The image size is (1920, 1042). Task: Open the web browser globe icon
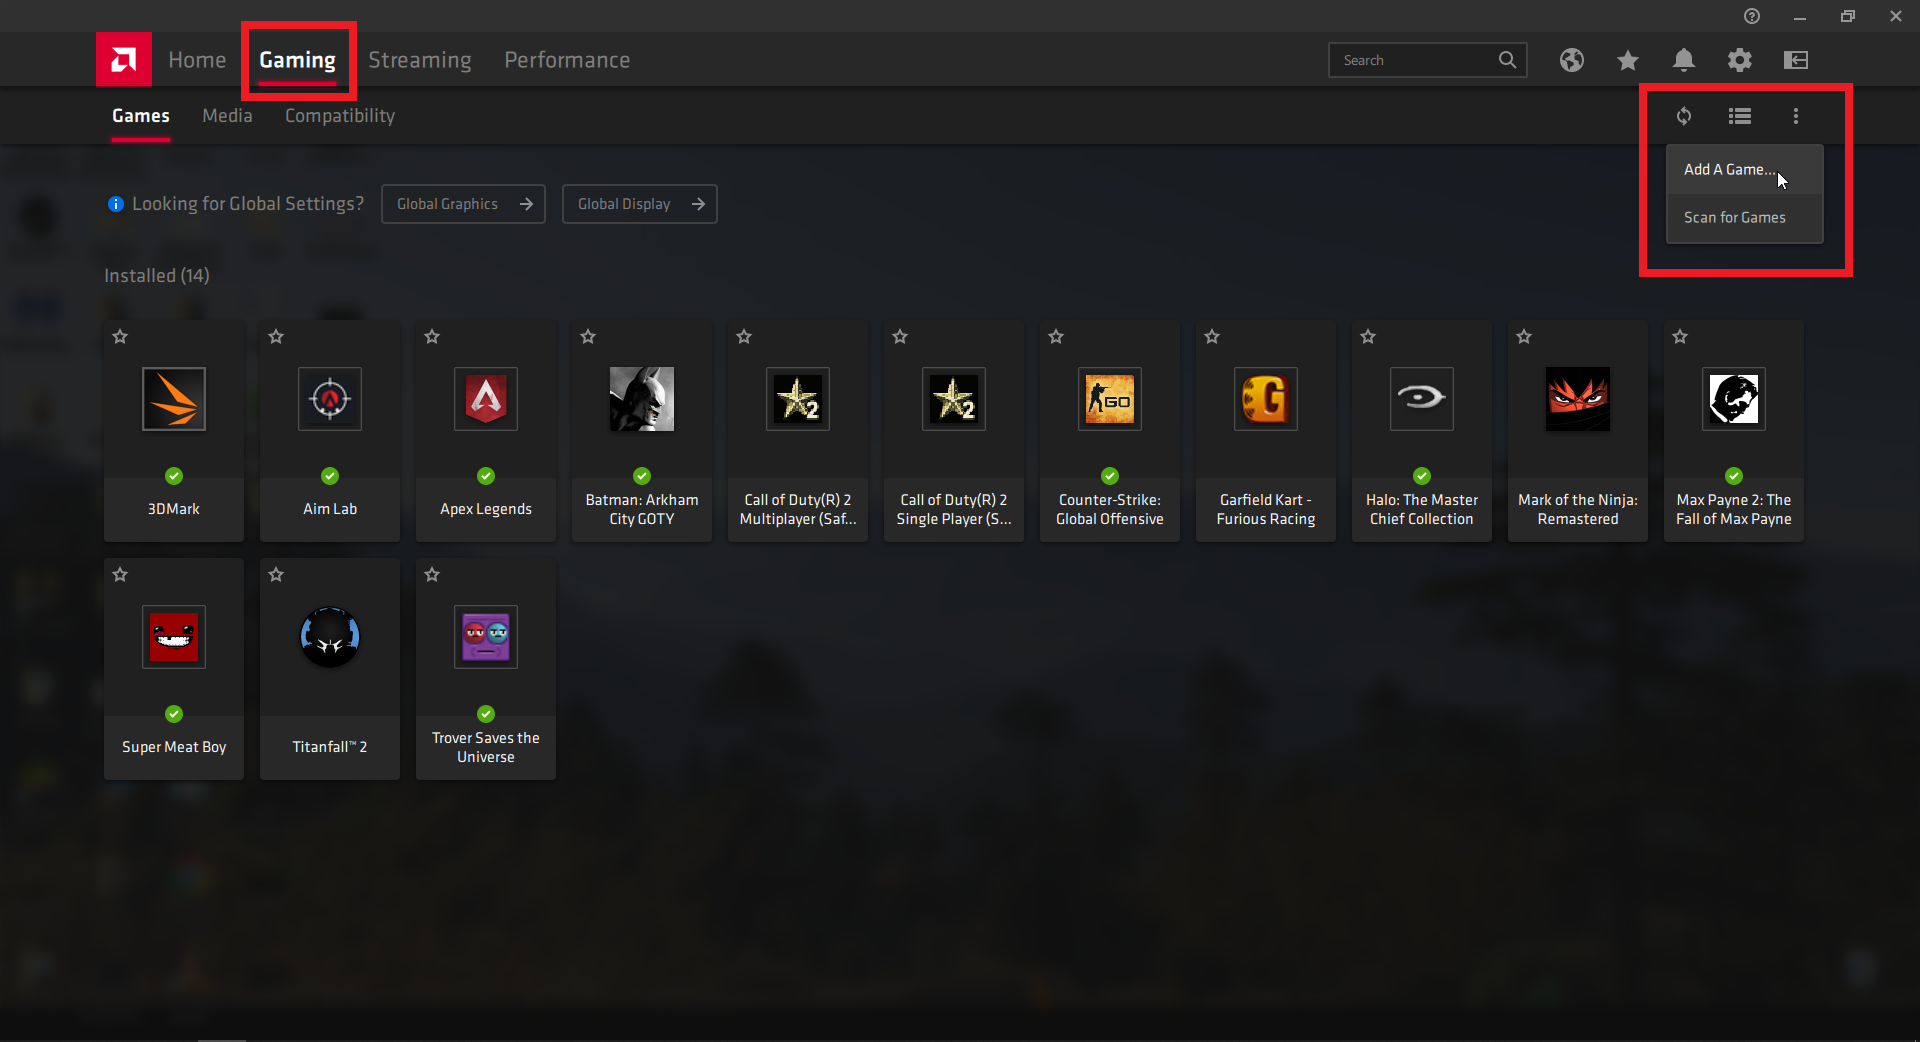pyautogui.click(x=1572, y=60)
